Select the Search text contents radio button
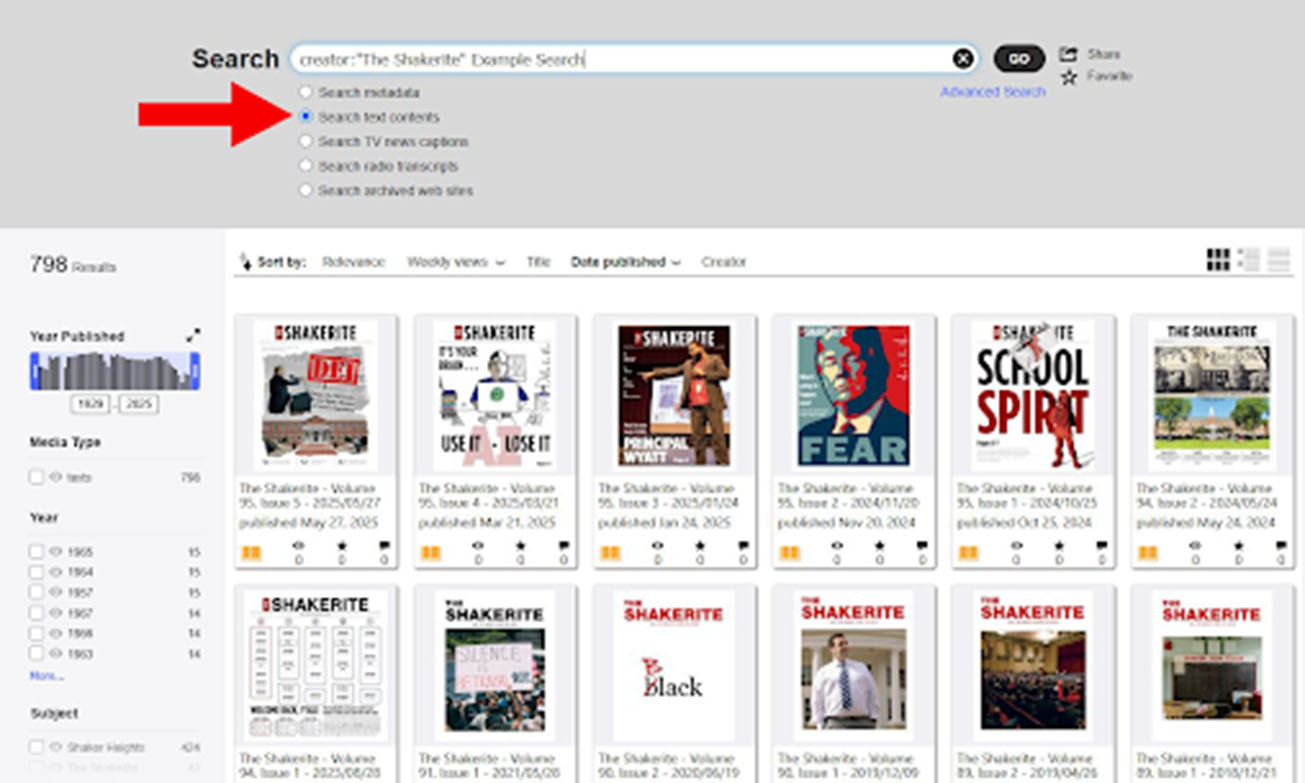The image size is (1305, 783). (x=306, y=117)
